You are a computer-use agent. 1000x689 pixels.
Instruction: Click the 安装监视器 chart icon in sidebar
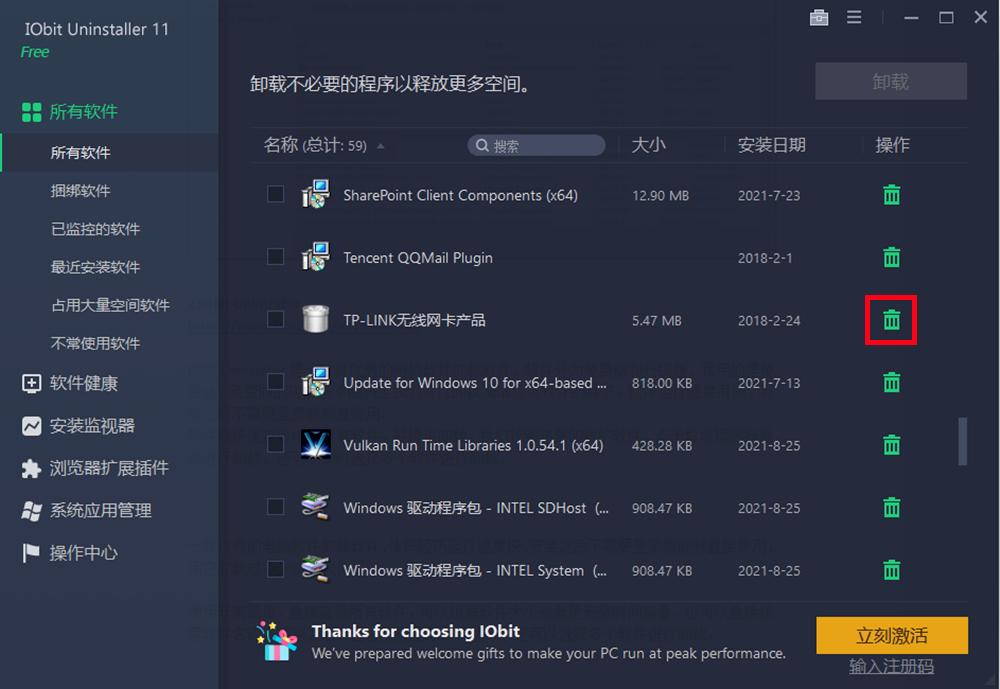[31, 426]
